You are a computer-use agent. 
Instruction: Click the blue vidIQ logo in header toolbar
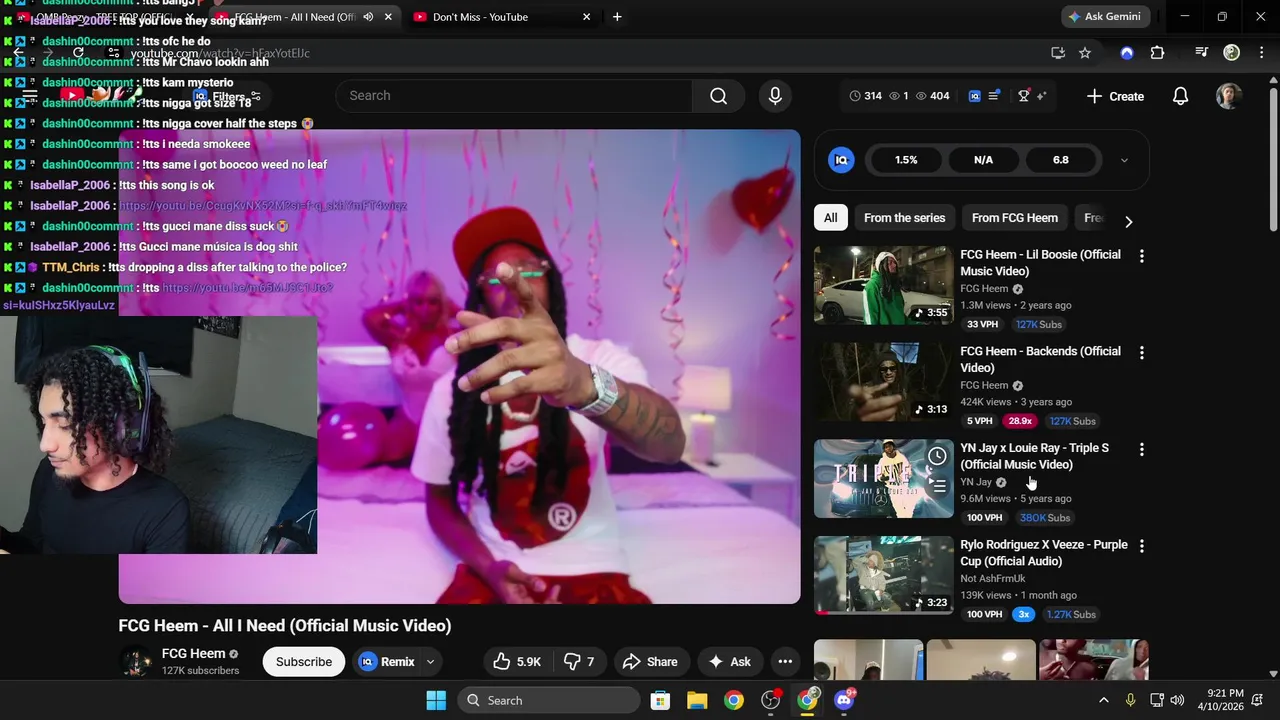(975, 96)
